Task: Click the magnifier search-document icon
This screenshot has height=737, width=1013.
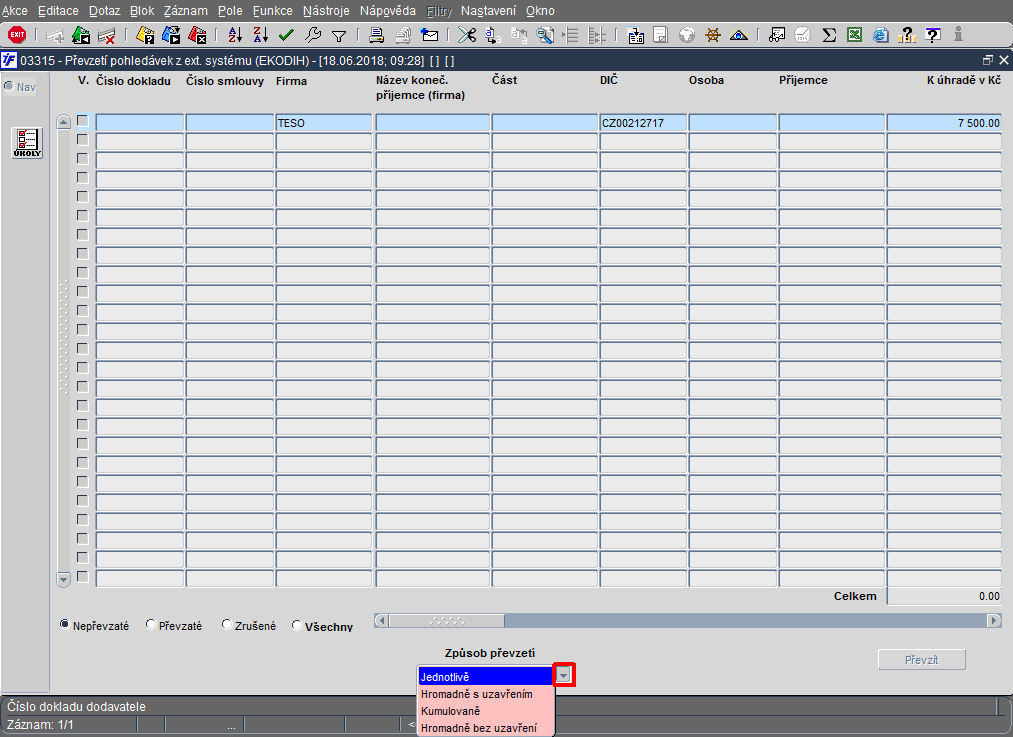Action: [545, 35]
